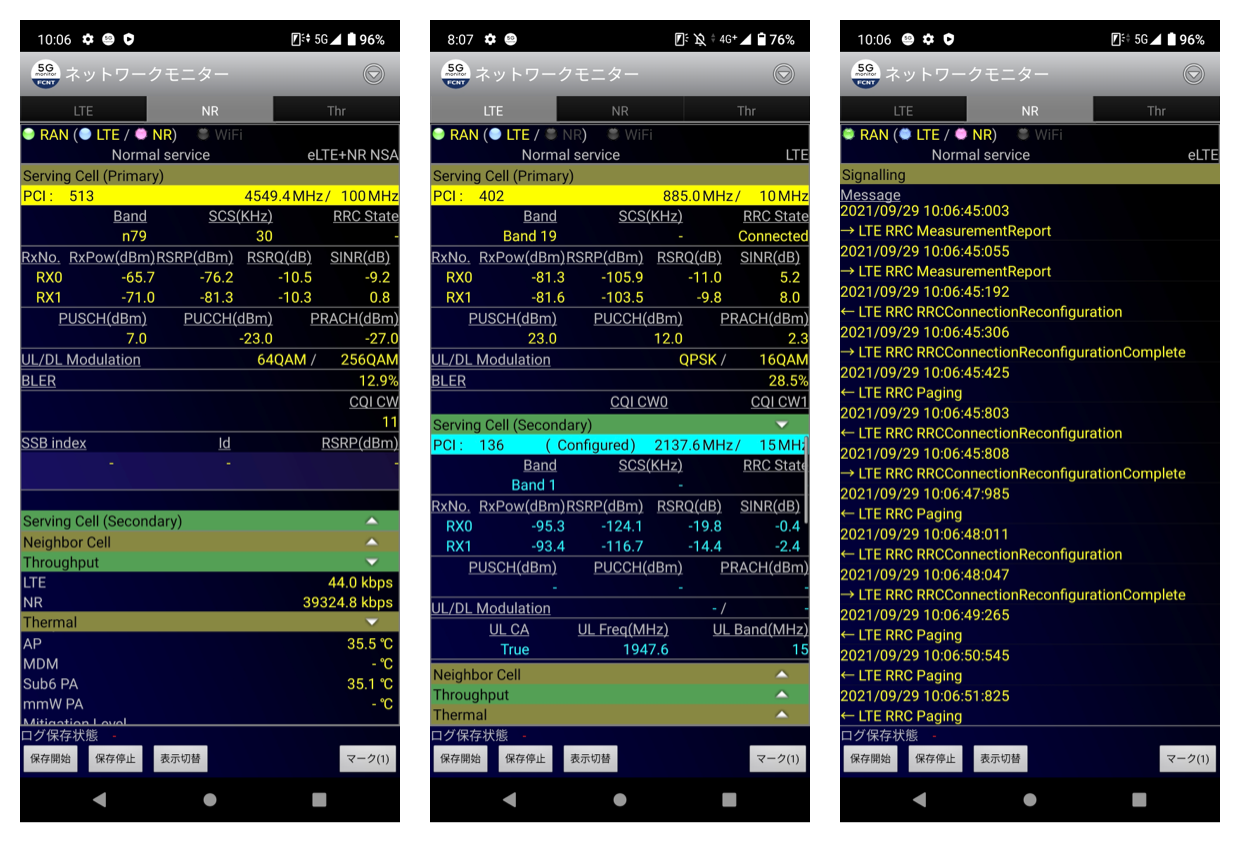The image size is (1240, 844).
Task: Tap green RAN indicator dot in PCI 513 screen
Action: 28,134
